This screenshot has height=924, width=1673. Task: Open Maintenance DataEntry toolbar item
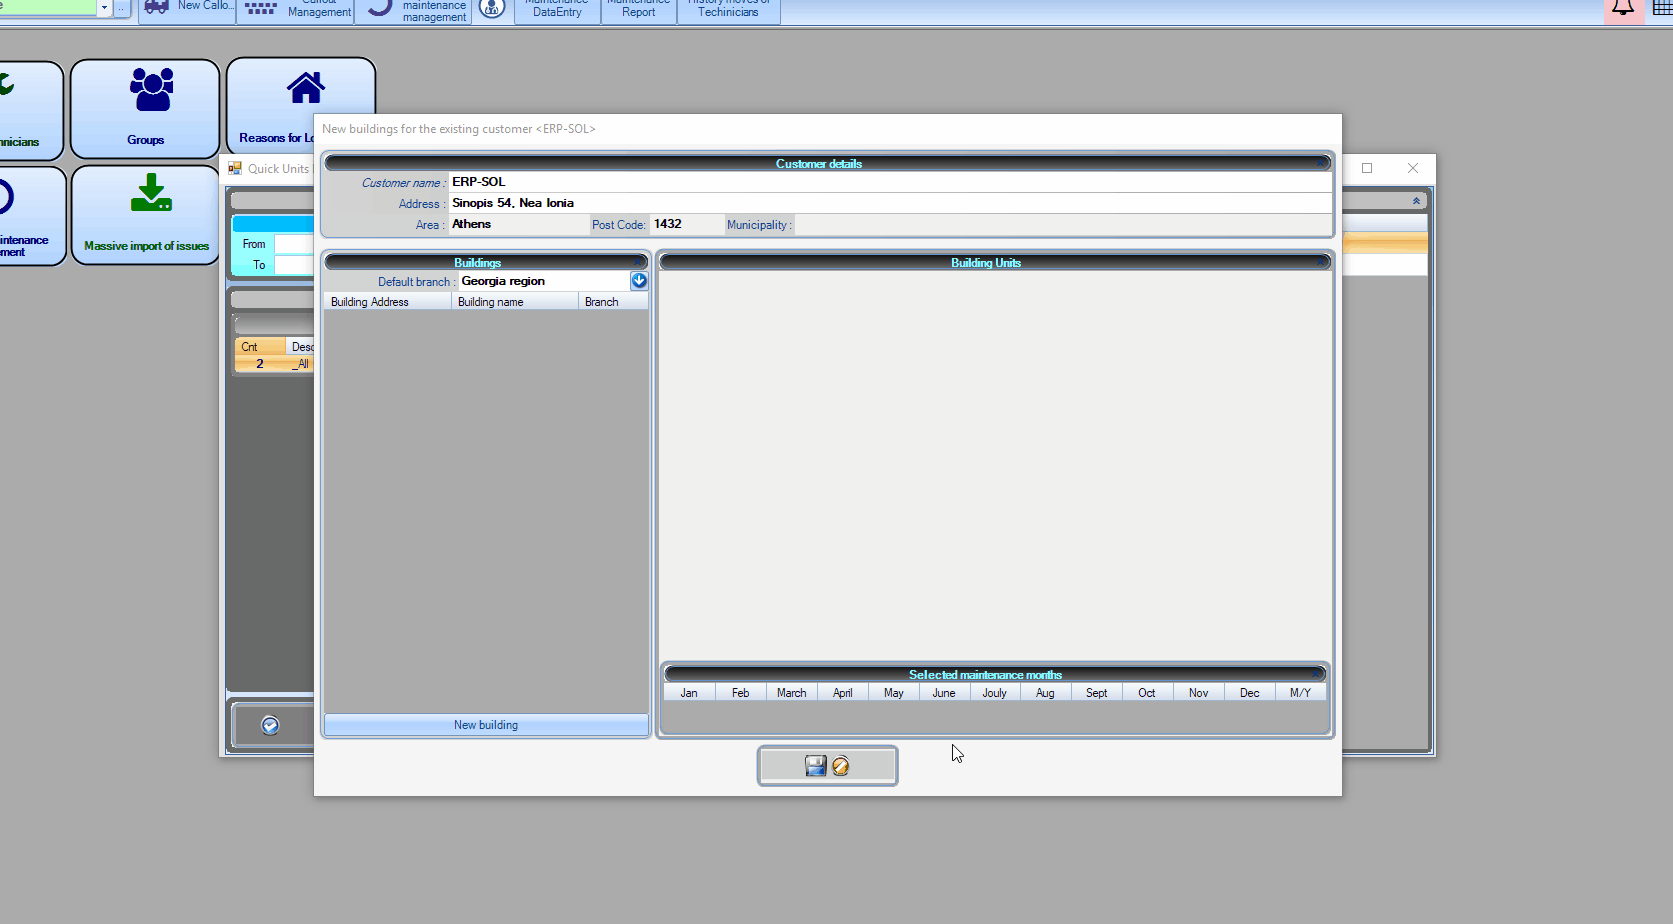pos(557,10)
